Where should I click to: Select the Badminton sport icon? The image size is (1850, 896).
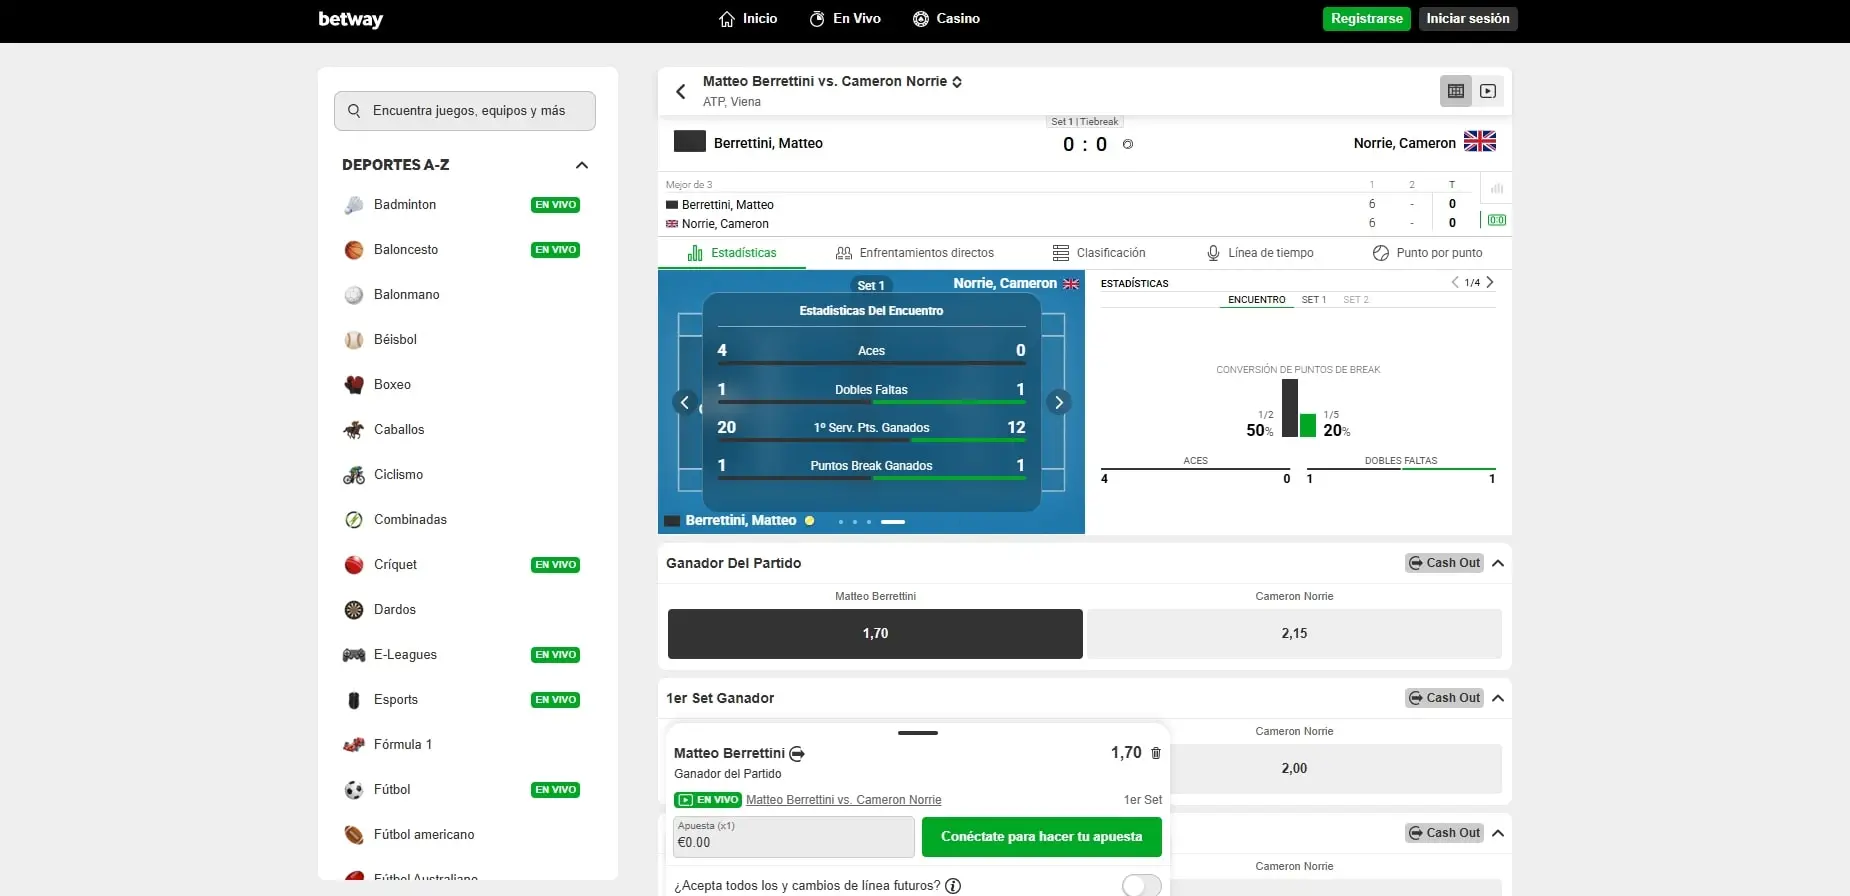[354, 205]
